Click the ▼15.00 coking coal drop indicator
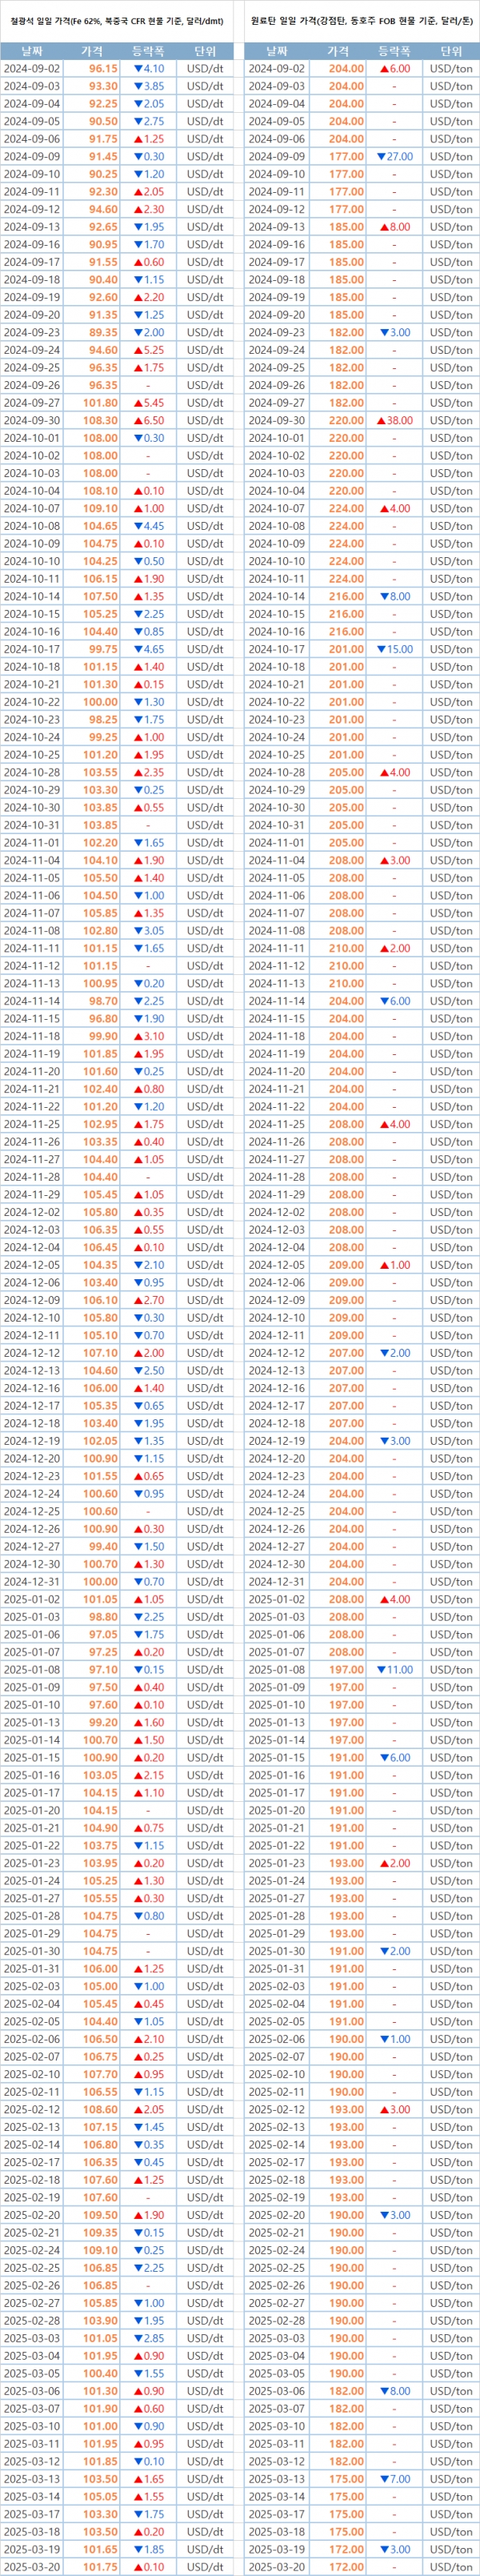 tap(394, 650)
